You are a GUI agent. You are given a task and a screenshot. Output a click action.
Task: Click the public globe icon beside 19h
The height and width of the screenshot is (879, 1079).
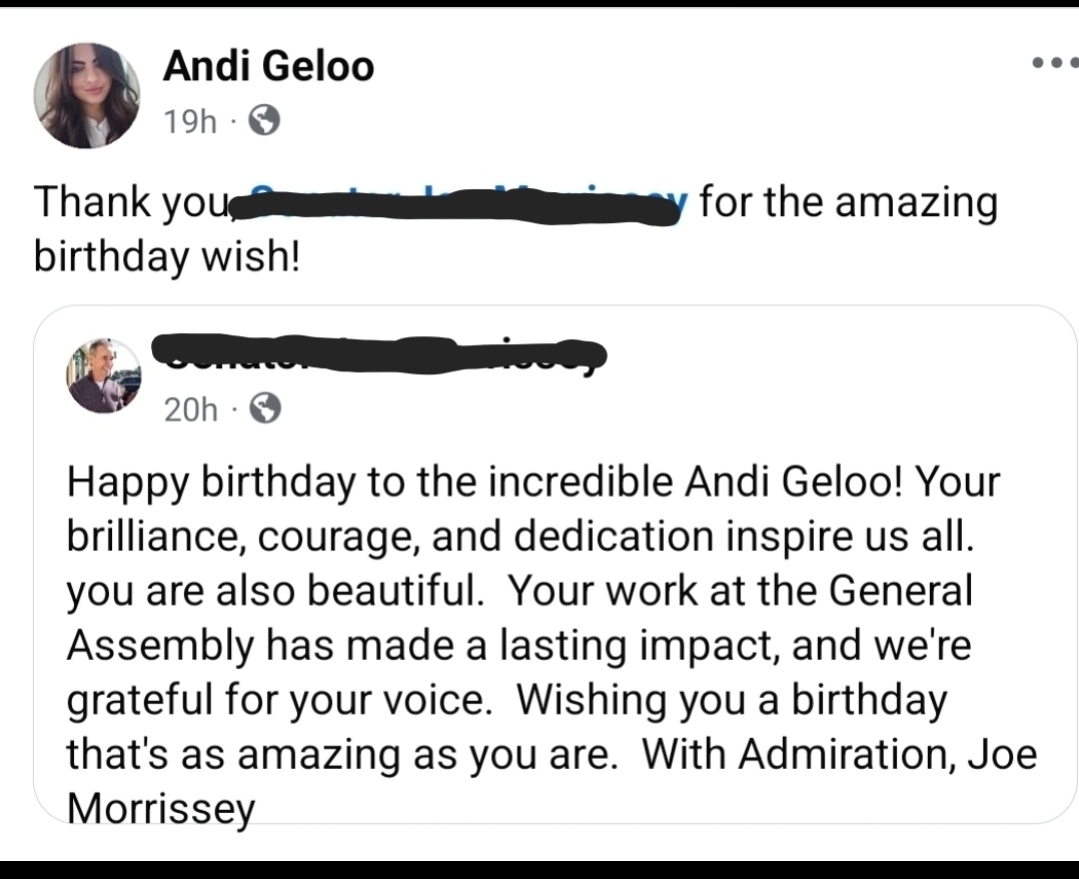pyautogui.click(x=263, y=122)
